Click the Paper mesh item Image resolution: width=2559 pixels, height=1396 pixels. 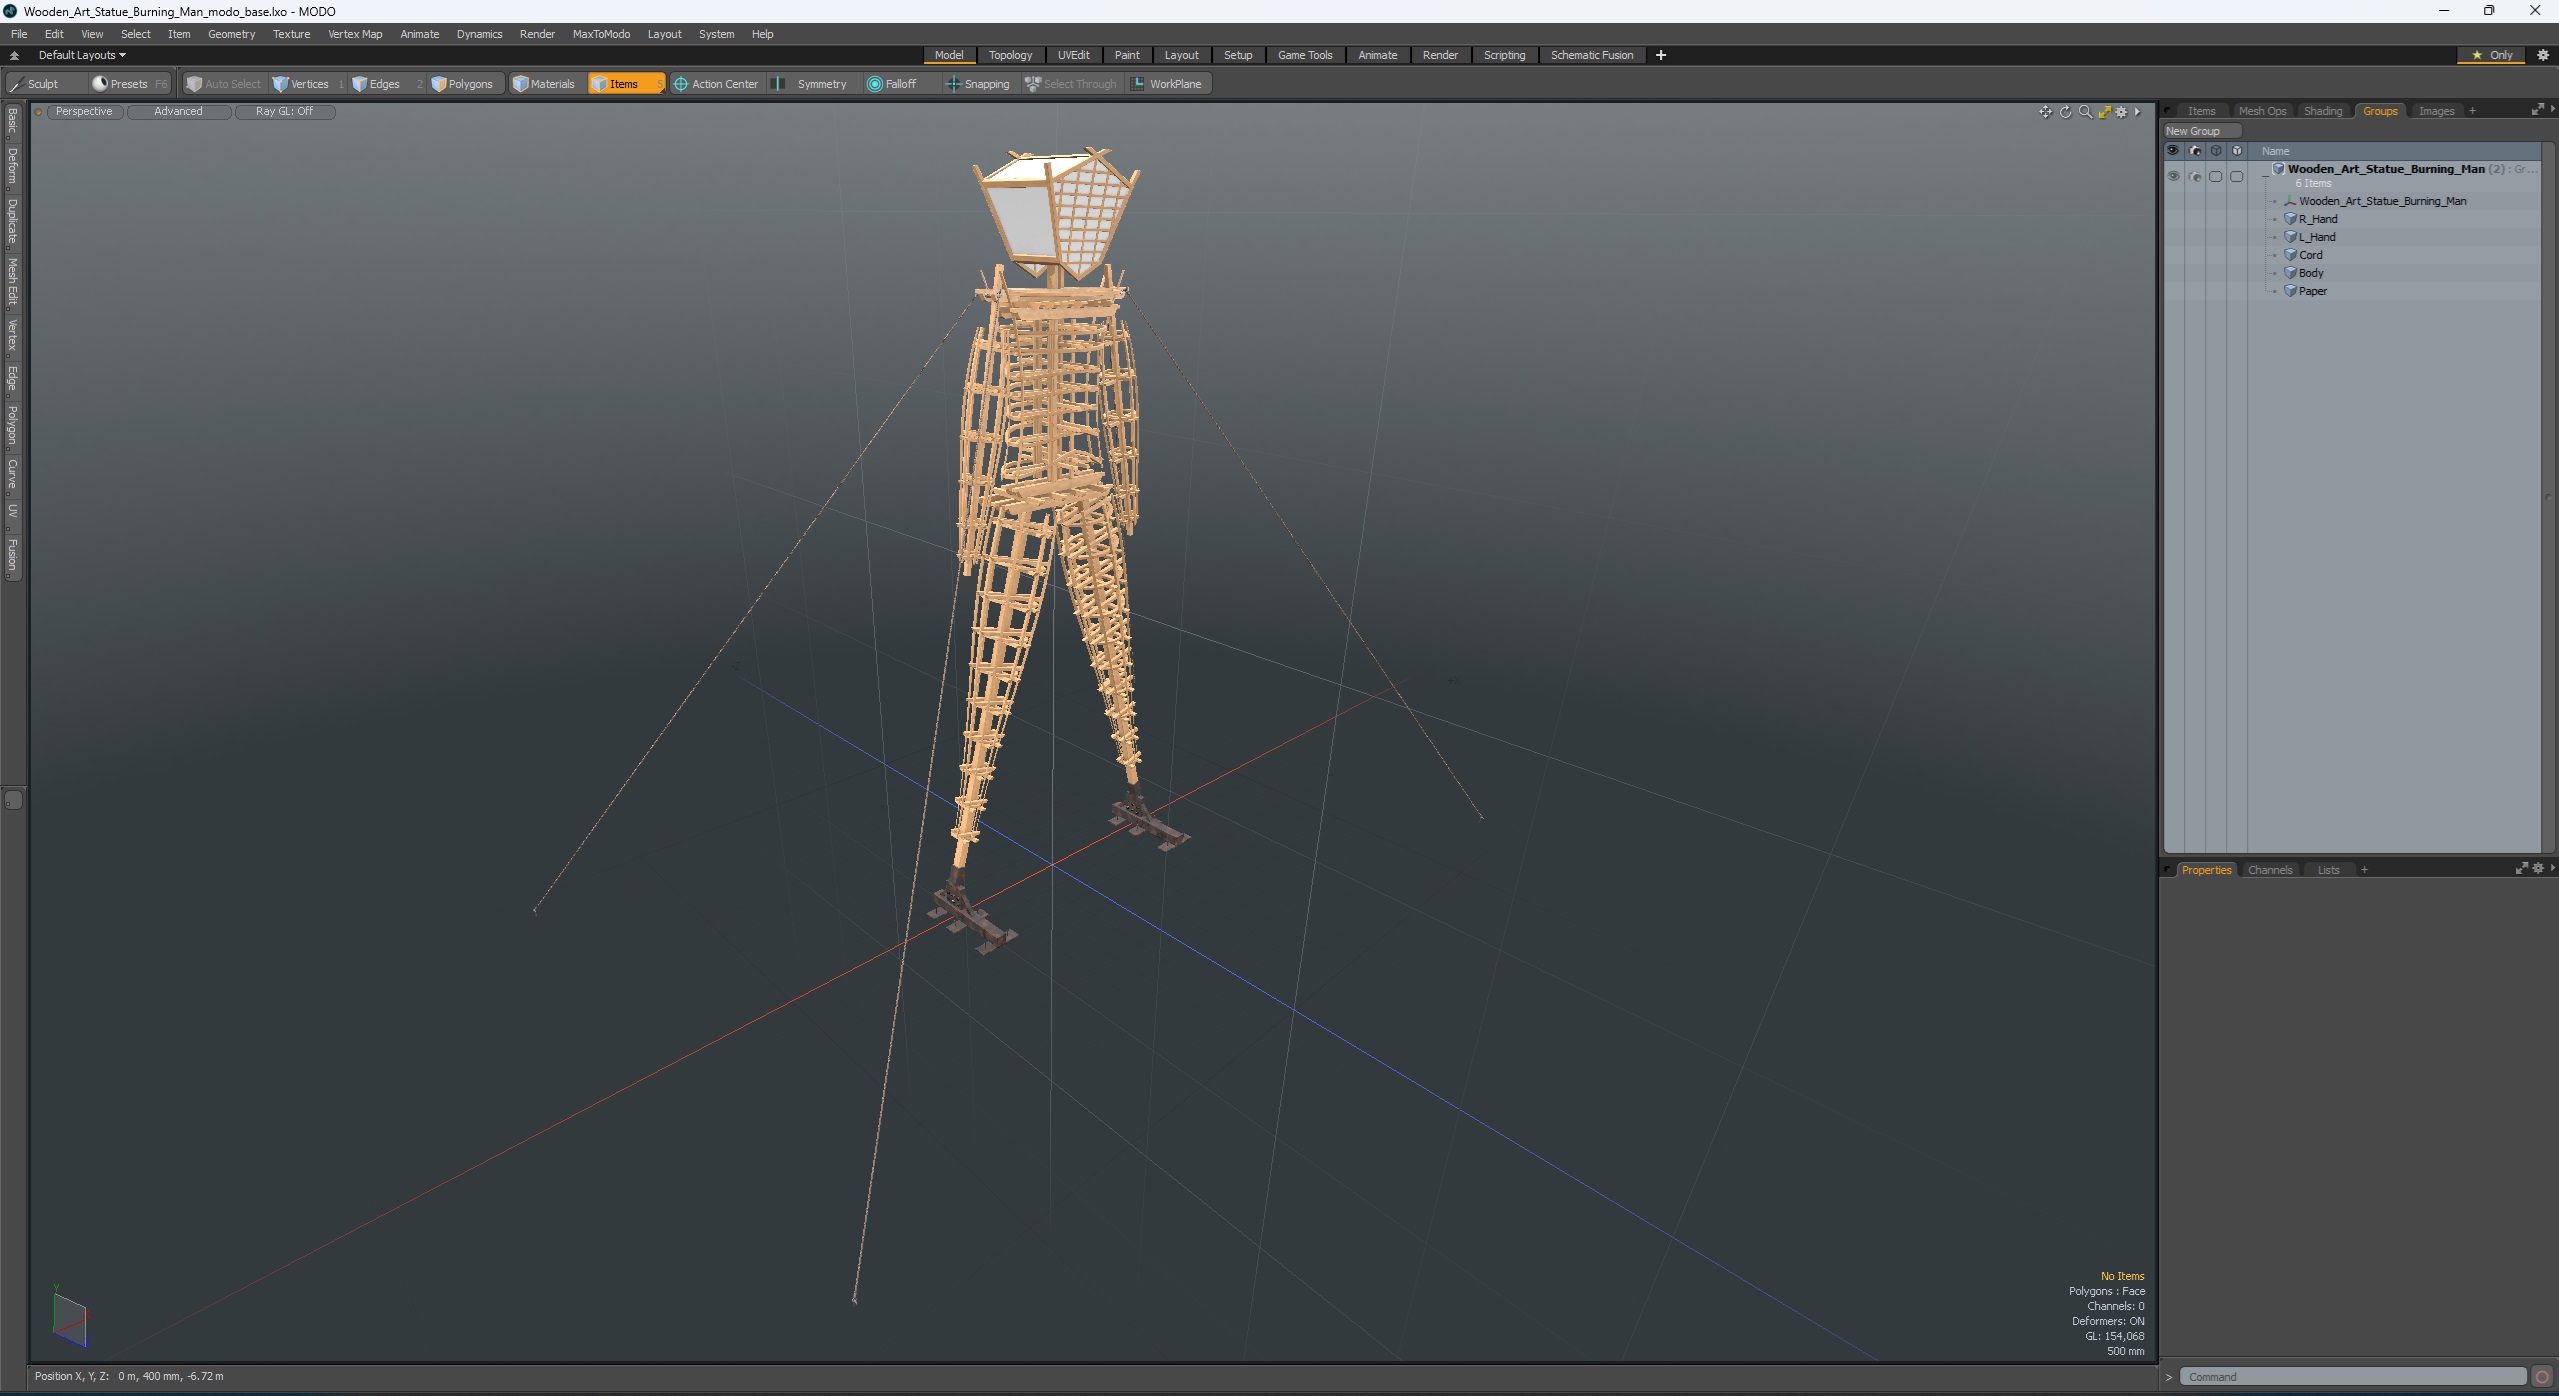[2312, 291]
